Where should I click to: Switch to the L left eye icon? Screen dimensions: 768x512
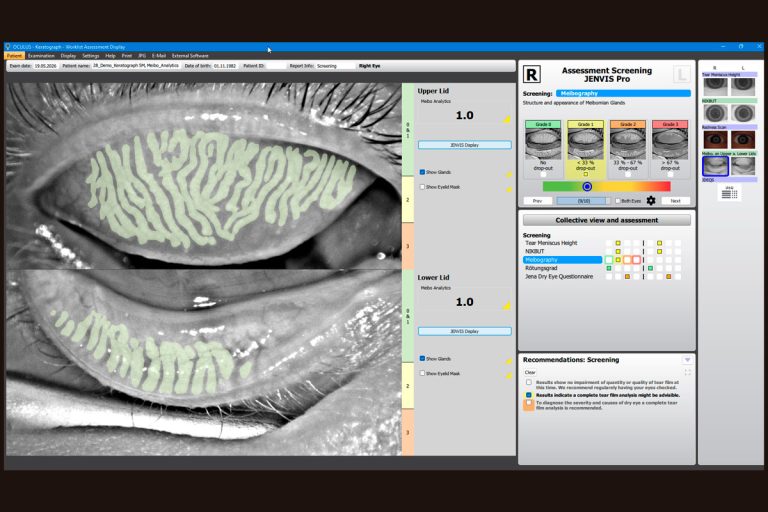681,74
